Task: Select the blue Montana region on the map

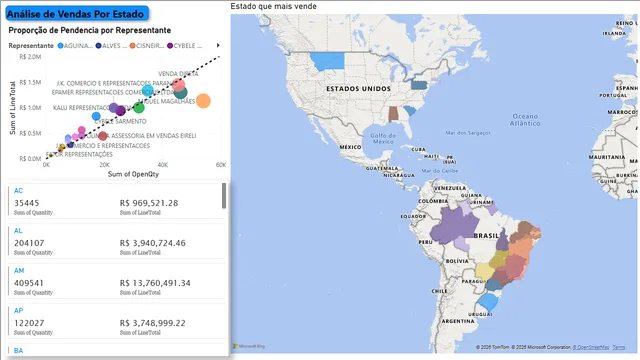Action: coord(328,61)
